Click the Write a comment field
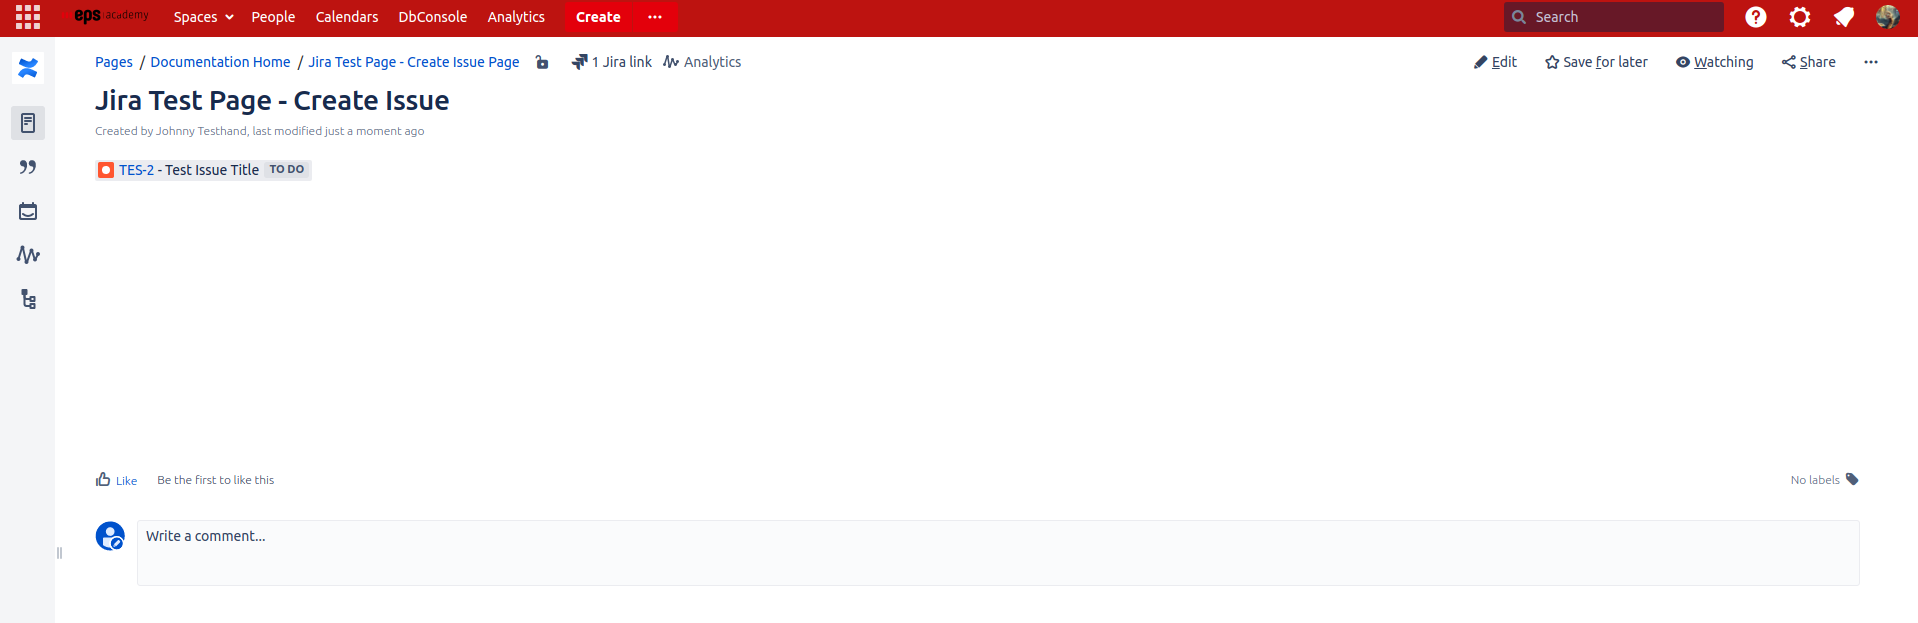 pyautogui.click(x=997, y=552)
